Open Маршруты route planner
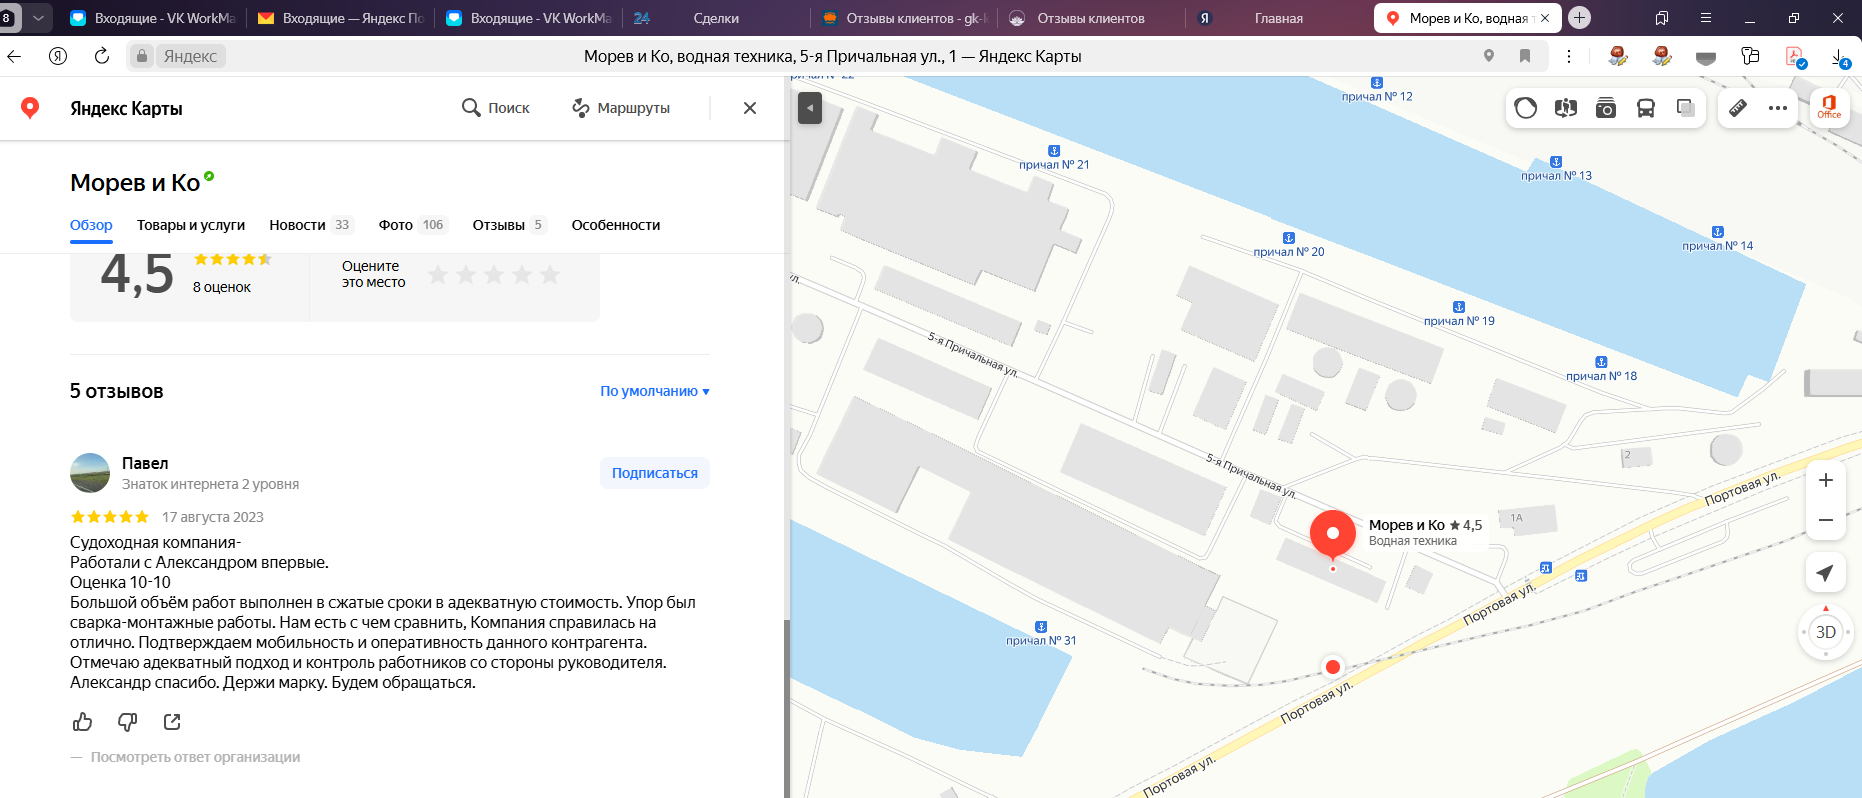The image size is (1862, 798). (620, 108)
